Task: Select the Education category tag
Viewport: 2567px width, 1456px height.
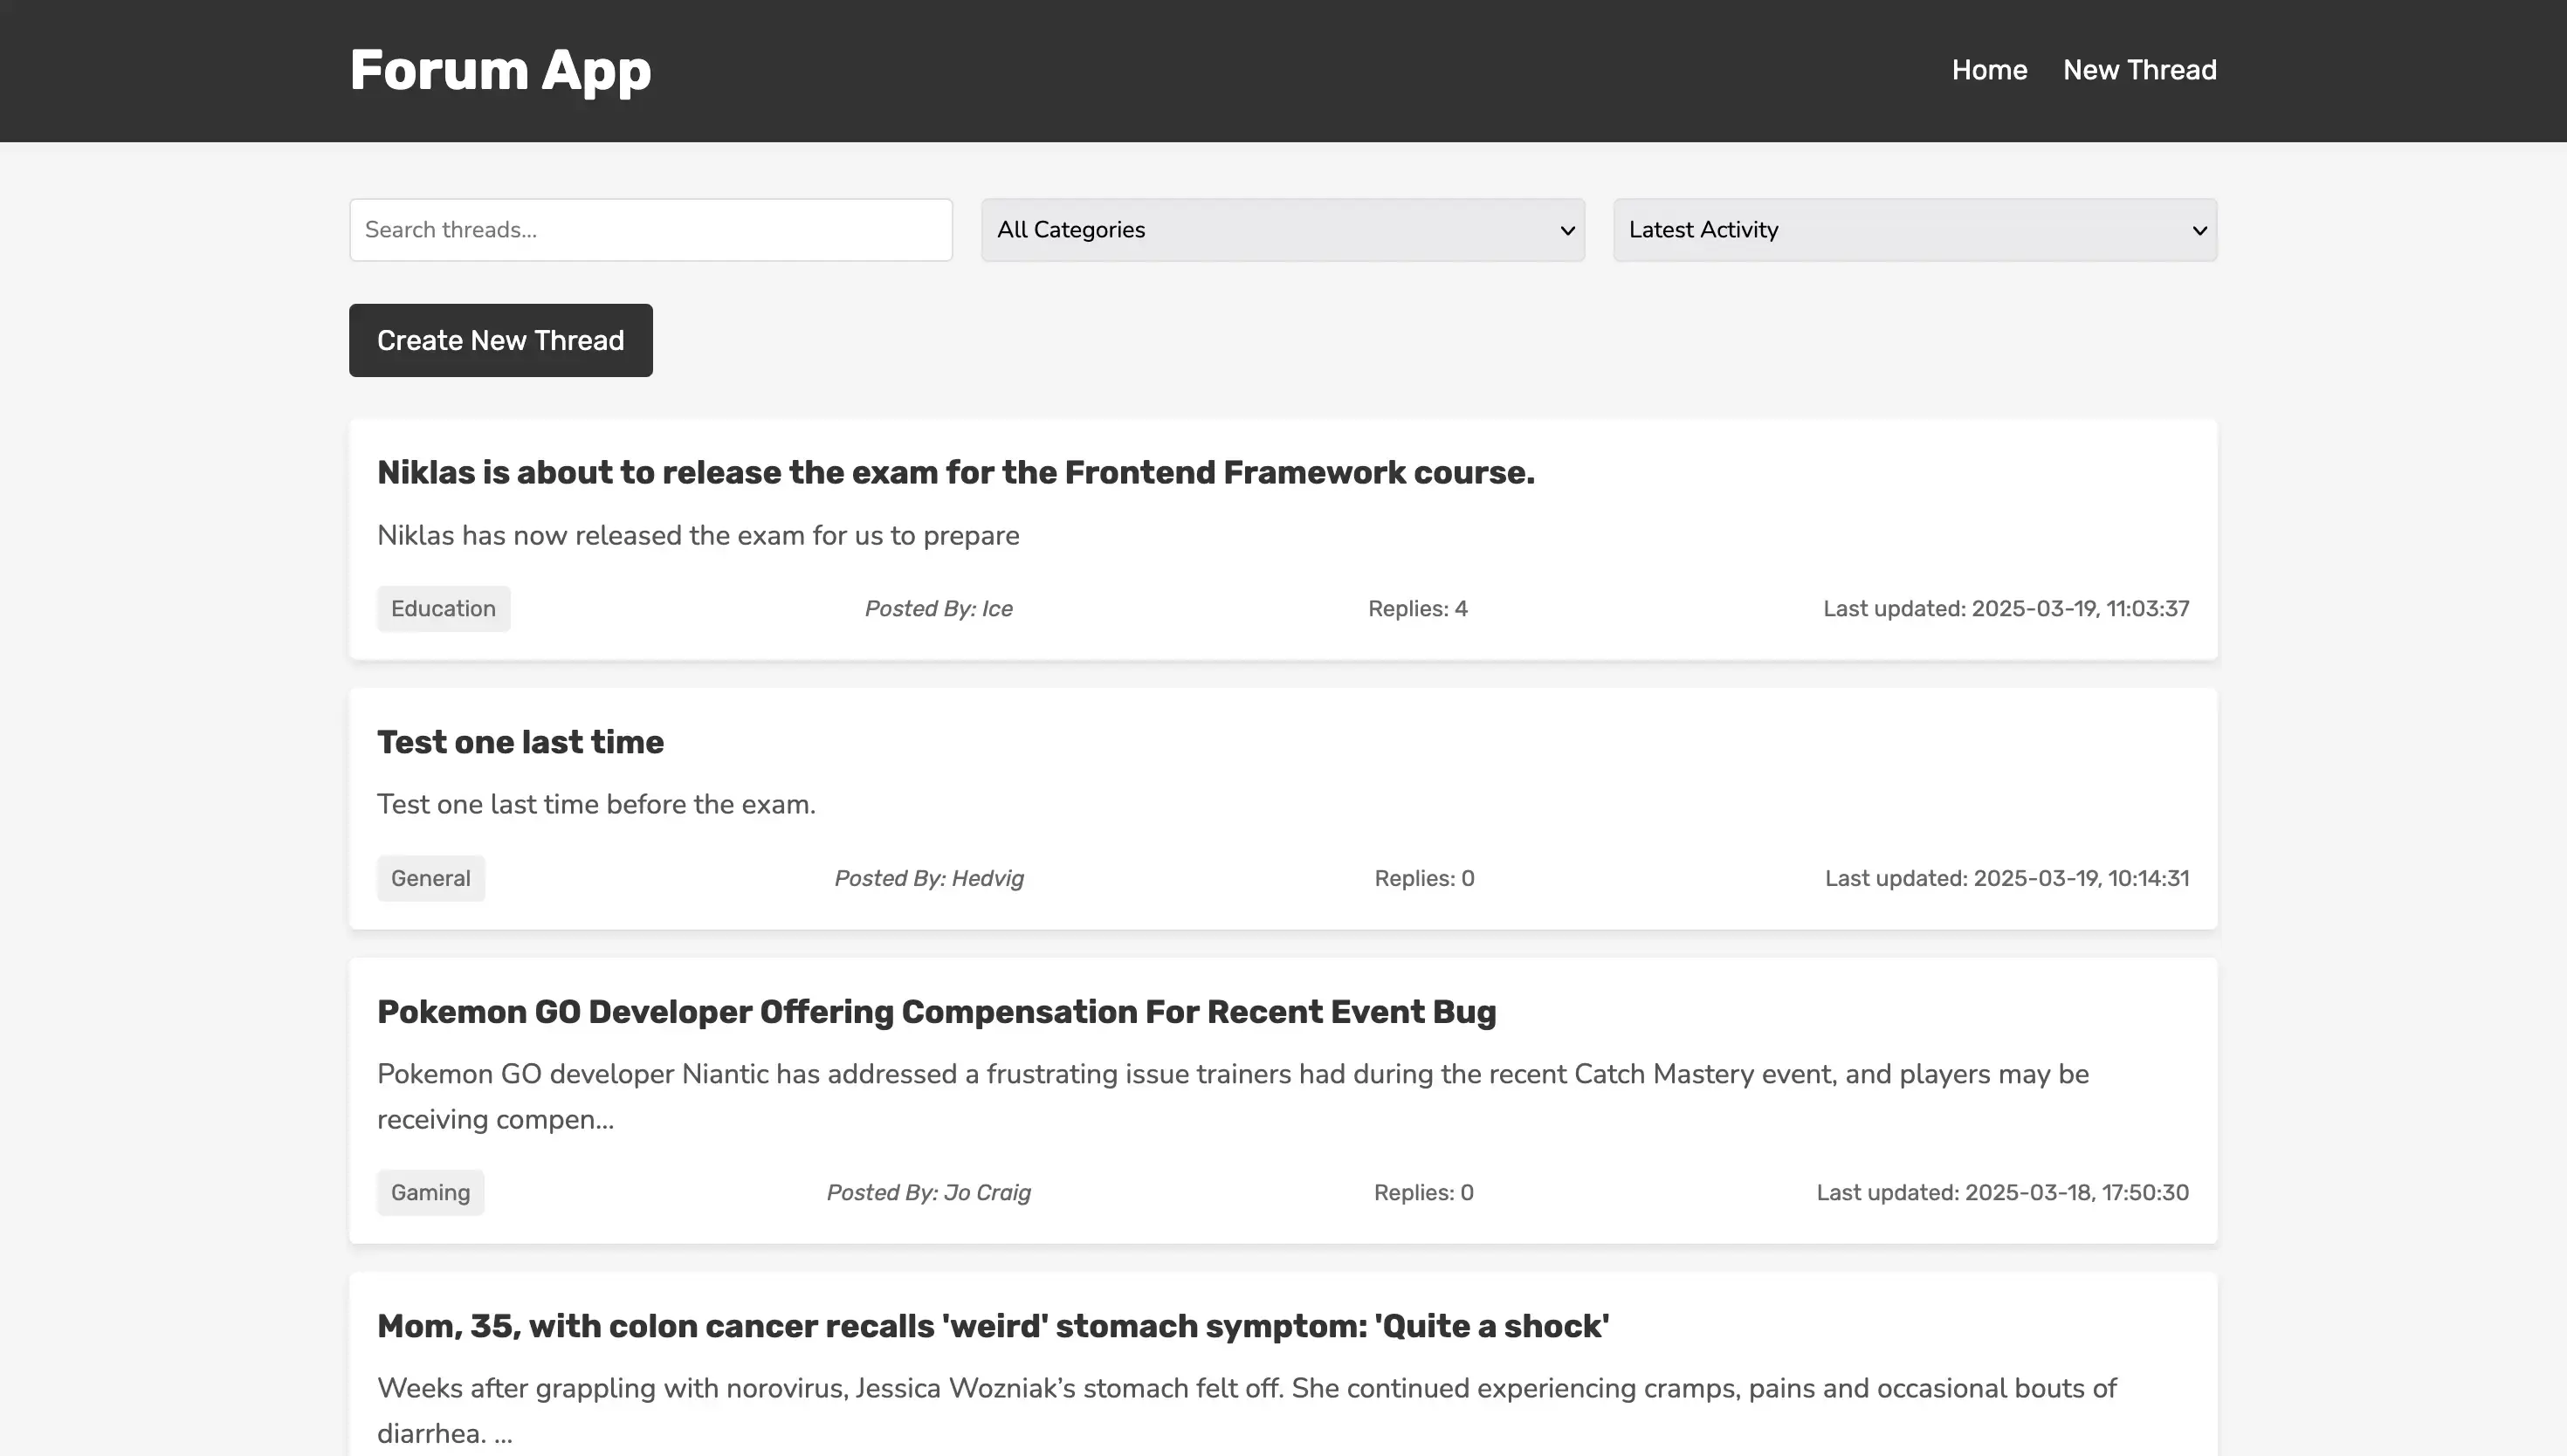Action: (x=443, y=608)
